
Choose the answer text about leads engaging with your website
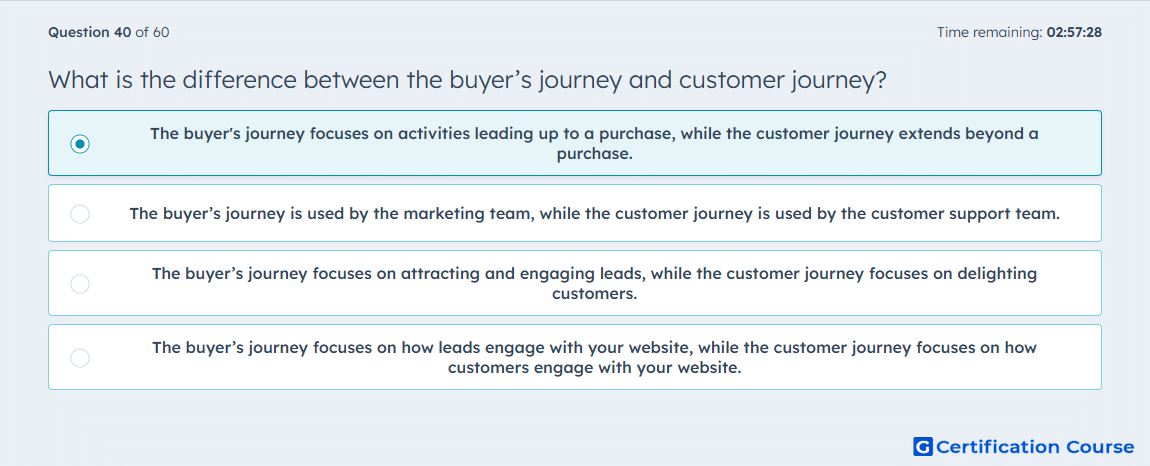[x=594, y=357]
